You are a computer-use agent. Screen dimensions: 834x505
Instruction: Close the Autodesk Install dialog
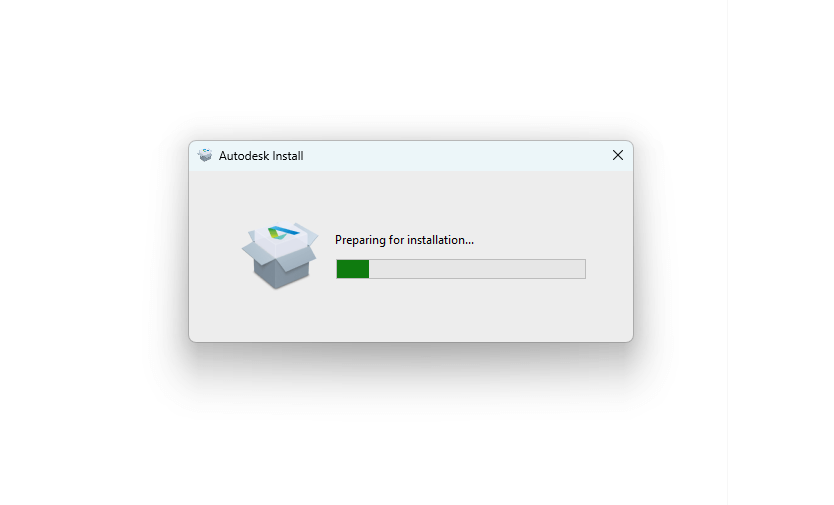pyautogui.click(x=618, y=155)
